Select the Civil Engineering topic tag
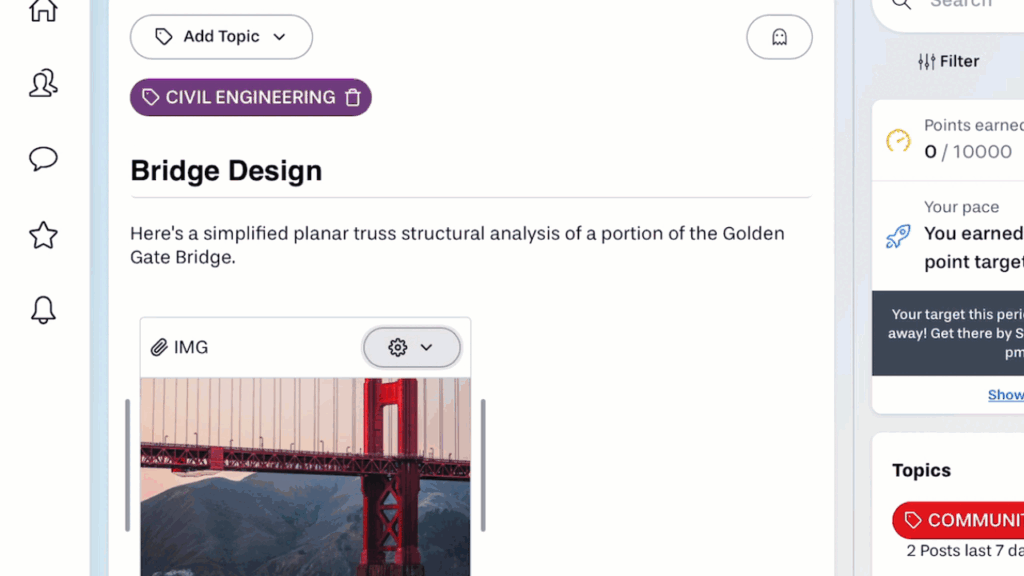The height and width of the screenshot is (576, 1024). [238, 97]
